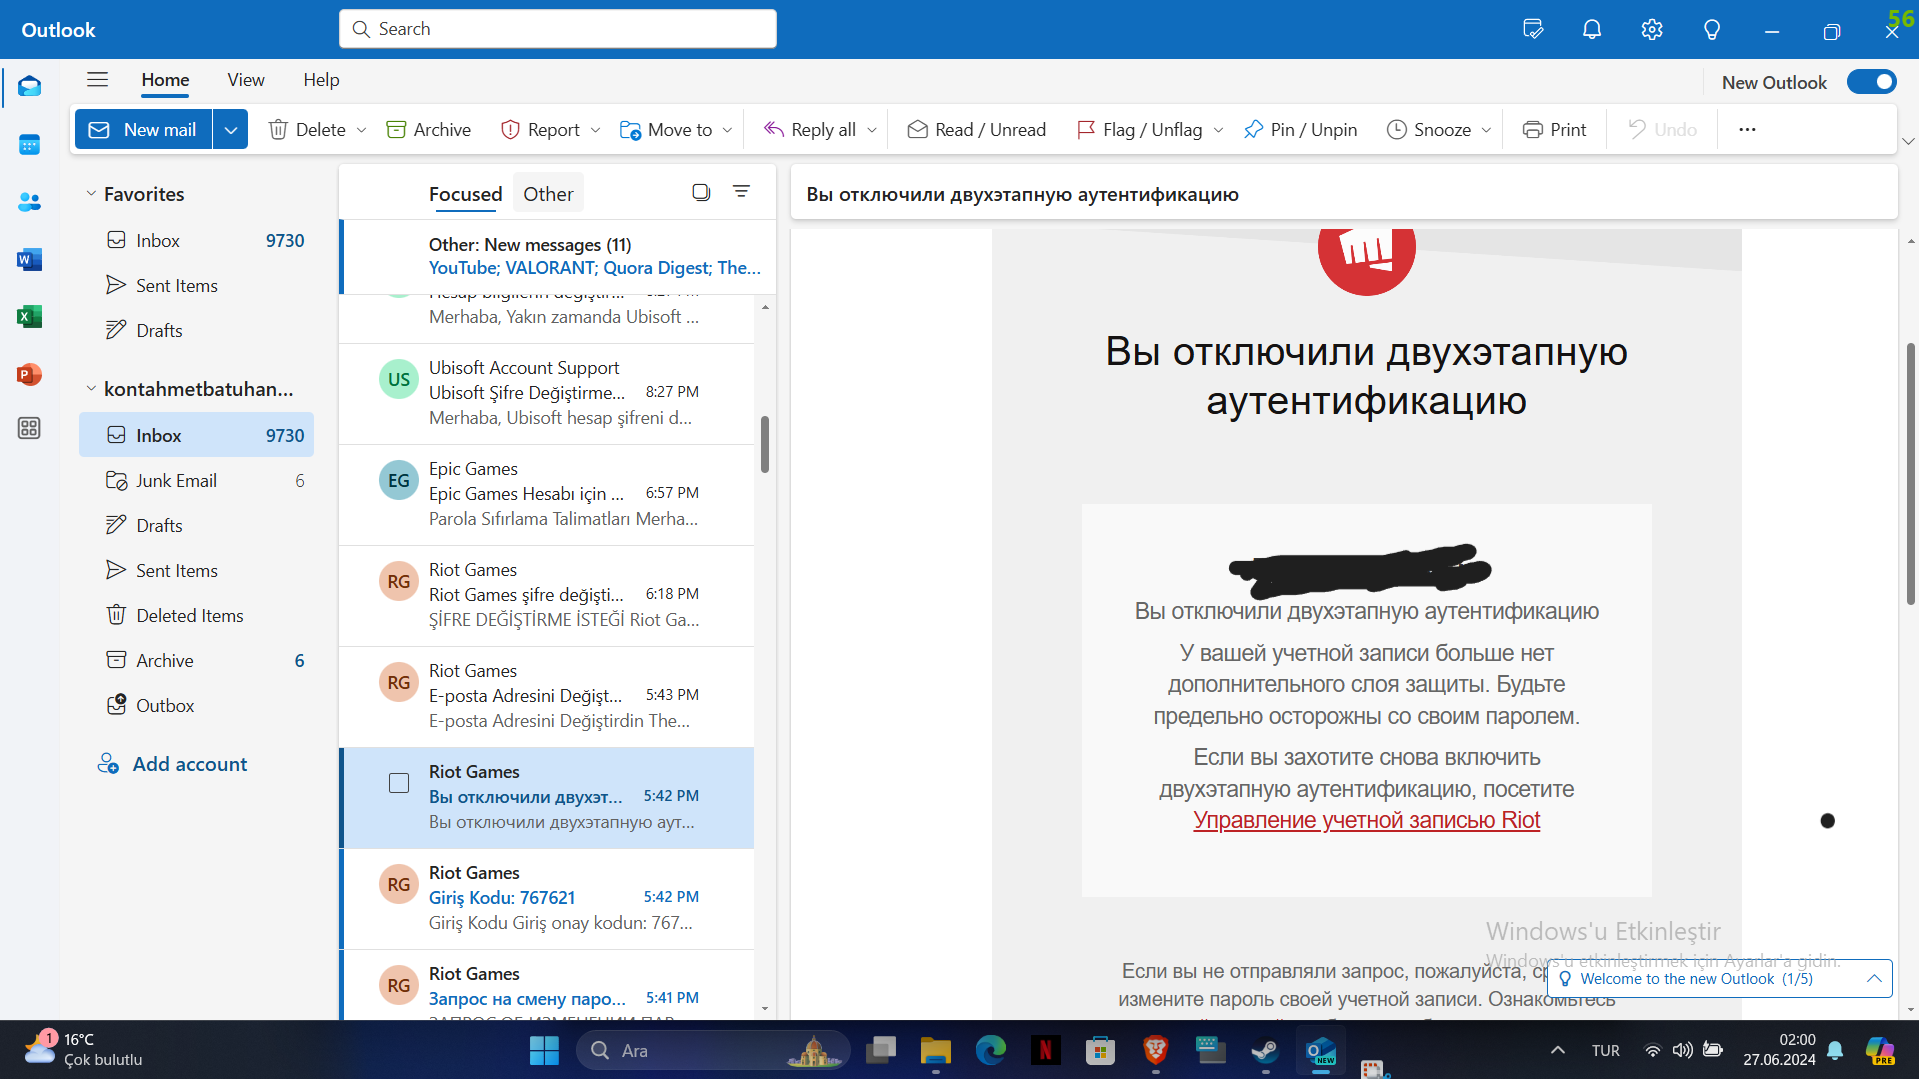Open the Deleted Items folder
Image resolution: width=1919 pixels, height=1079 pixels.
click(197, 616)
